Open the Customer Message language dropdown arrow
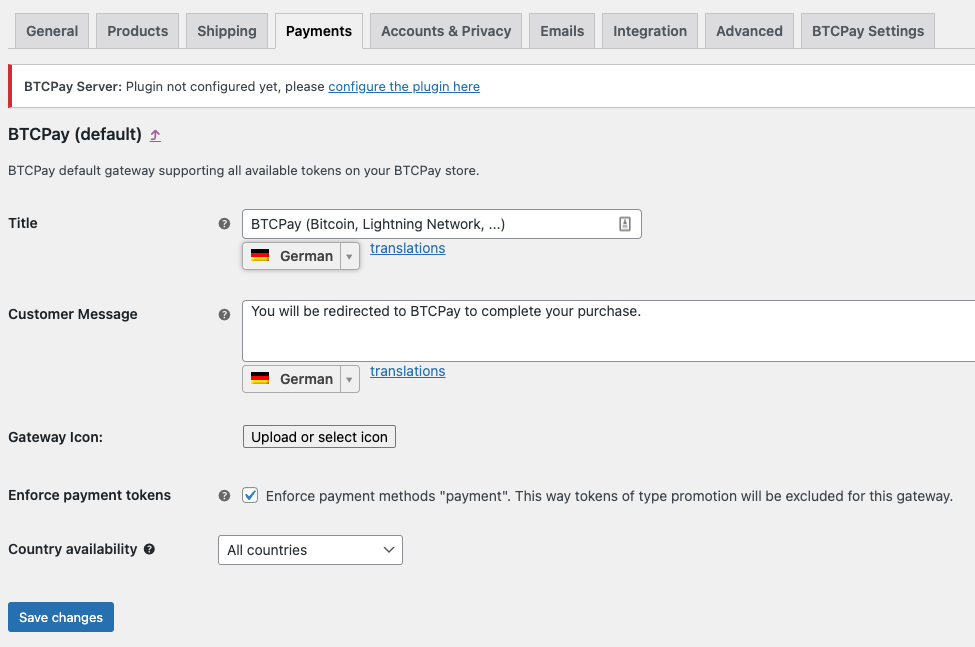Image resolution: width=975 pixels, height=647 pixels. pos(349,379)
